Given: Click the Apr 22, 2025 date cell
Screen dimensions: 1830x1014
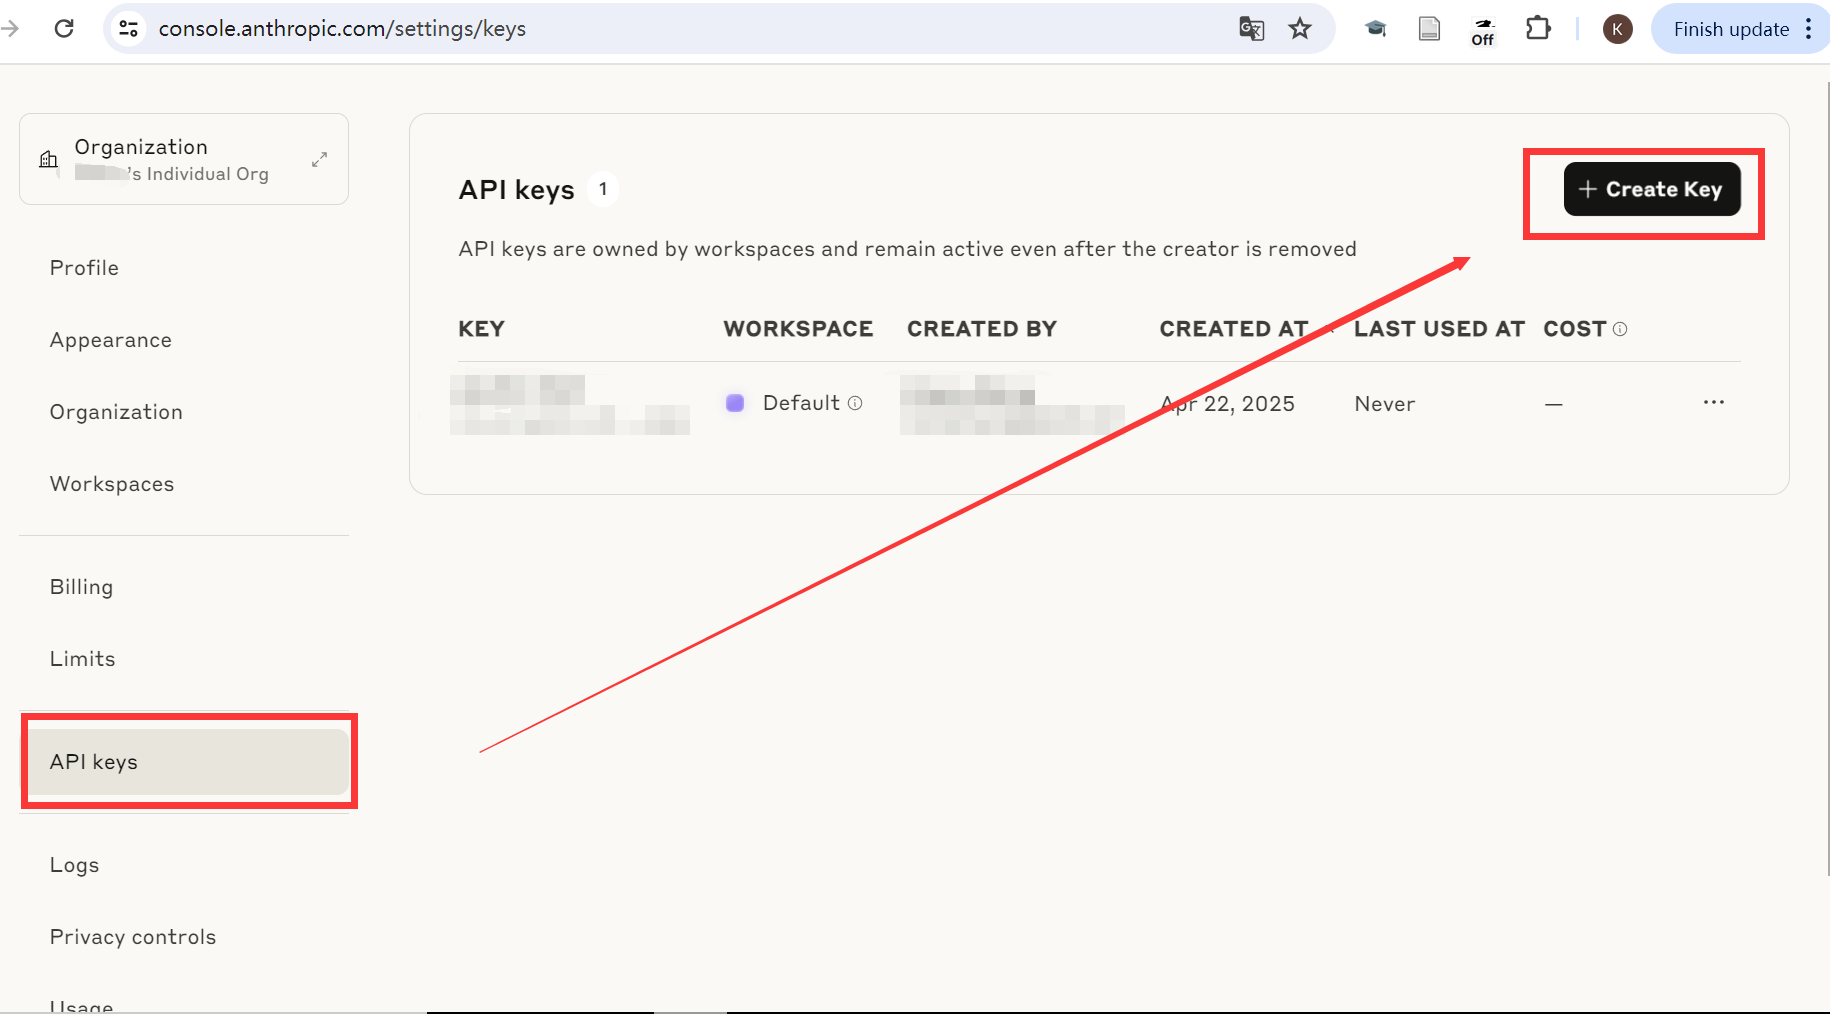Looking at the screenshot, I should 1227,404.
